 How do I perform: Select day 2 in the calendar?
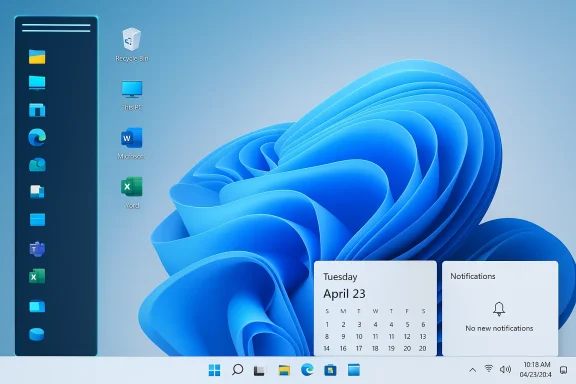pyautogui.click(x=343, y=325)
